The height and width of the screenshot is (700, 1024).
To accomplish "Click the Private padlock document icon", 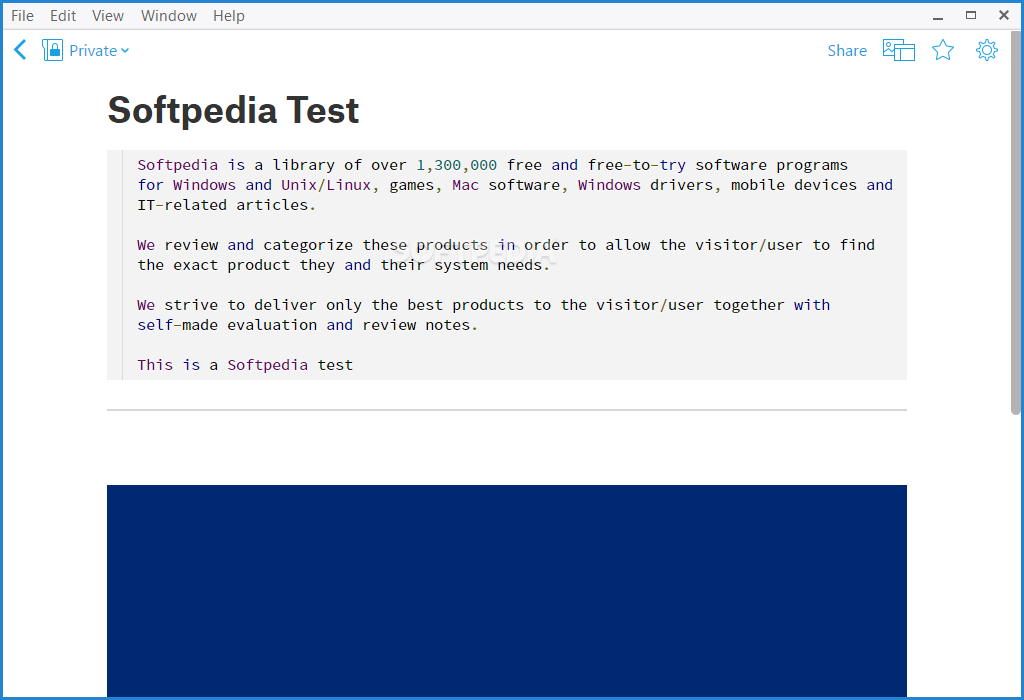I will 52,50.
